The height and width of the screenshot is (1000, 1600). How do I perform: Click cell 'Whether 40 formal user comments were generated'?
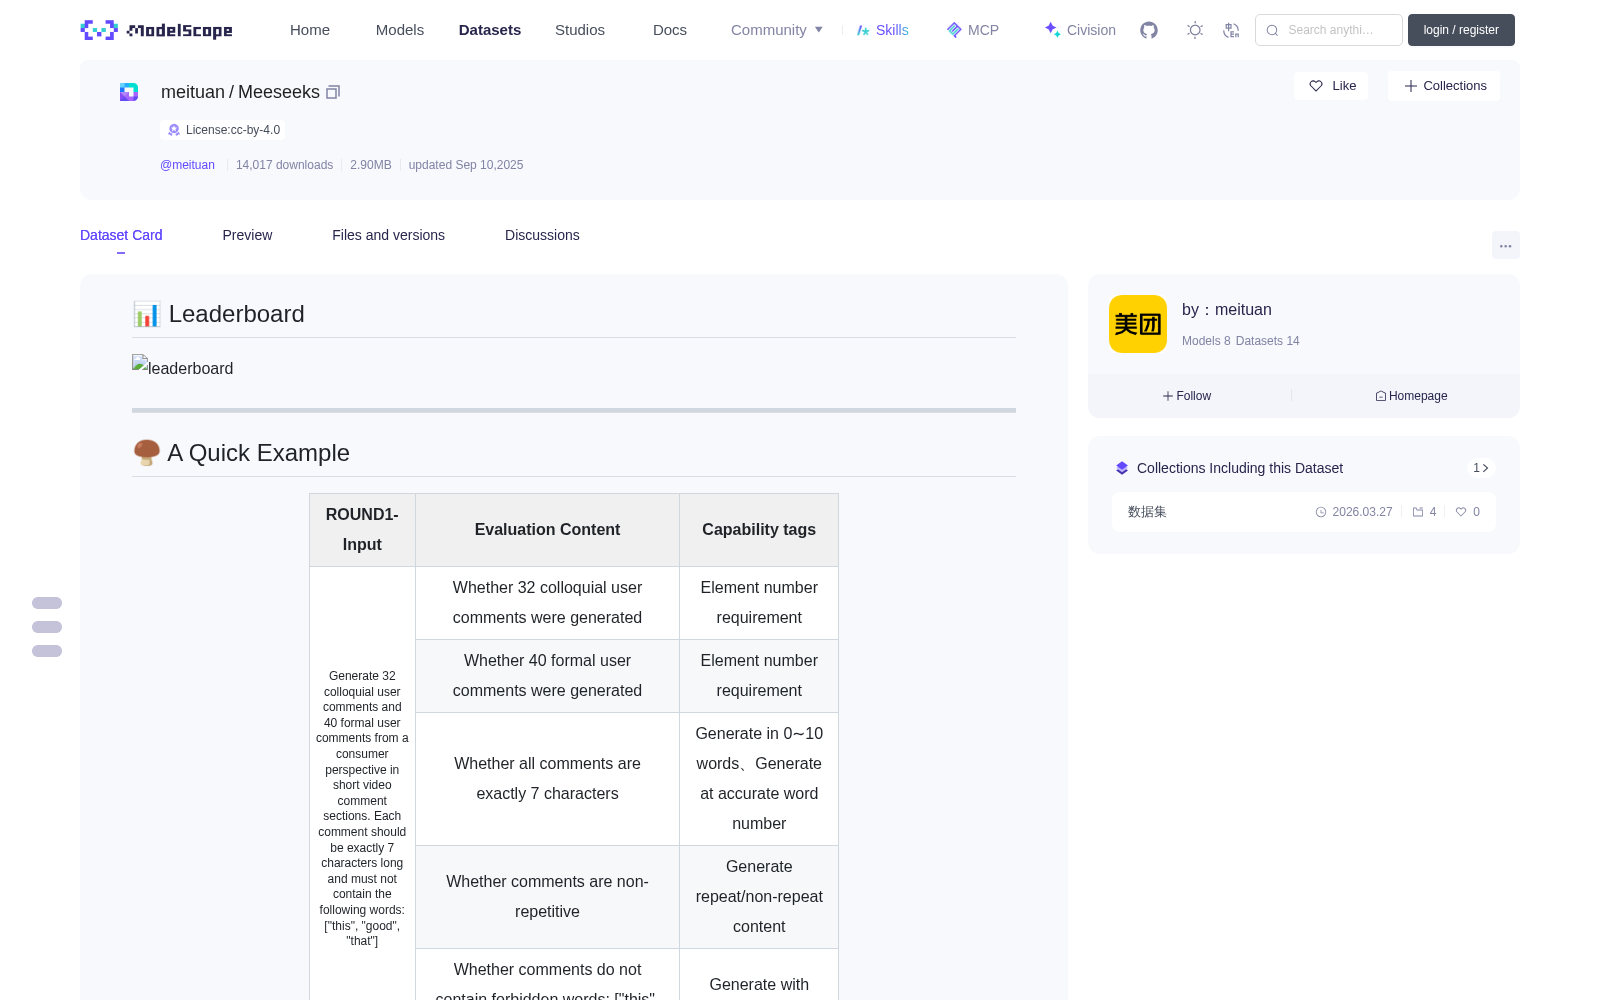[x=547, y=676]
